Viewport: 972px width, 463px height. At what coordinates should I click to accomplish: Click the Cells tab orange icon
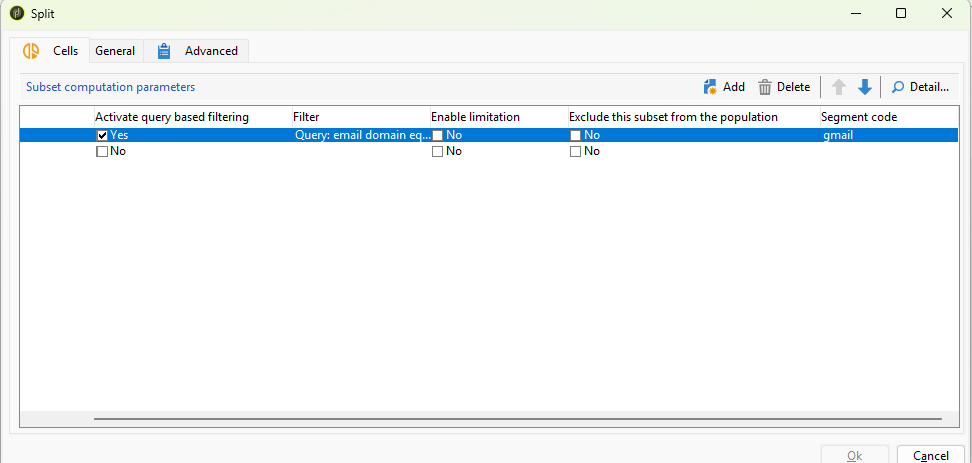click(x=31, y=51)
